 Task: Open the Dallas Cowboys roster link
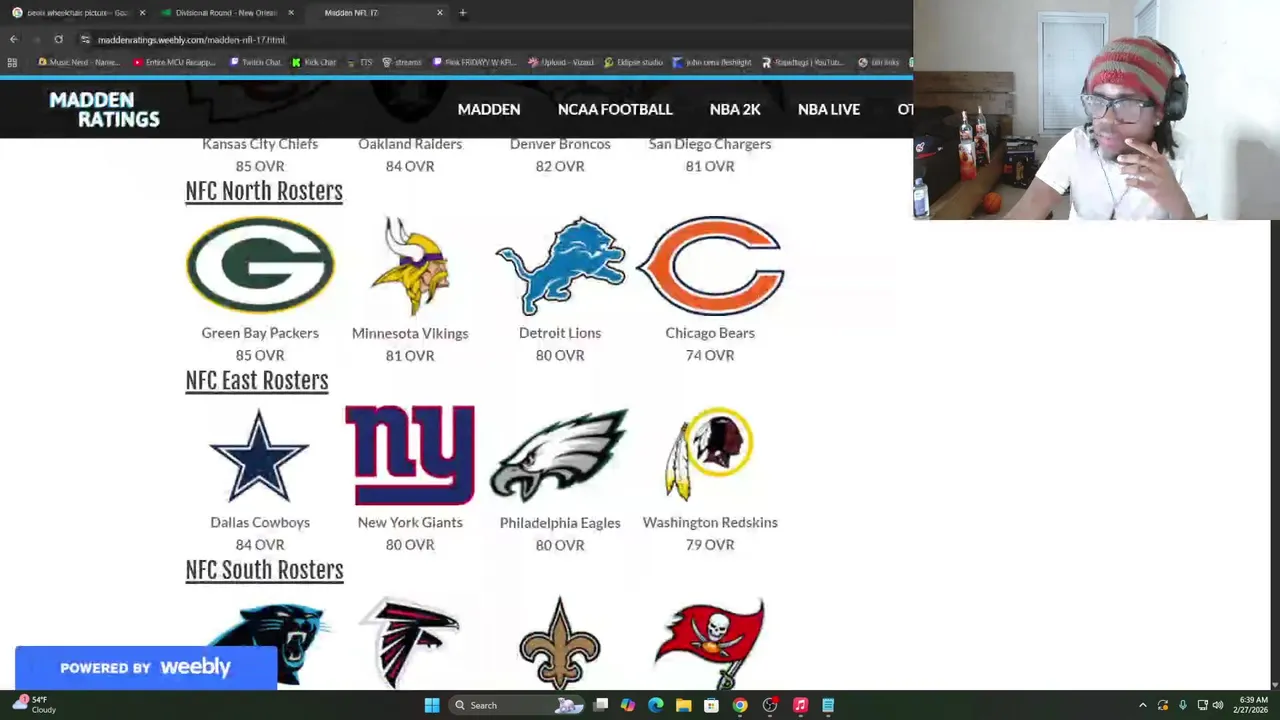tap(260, 522)
